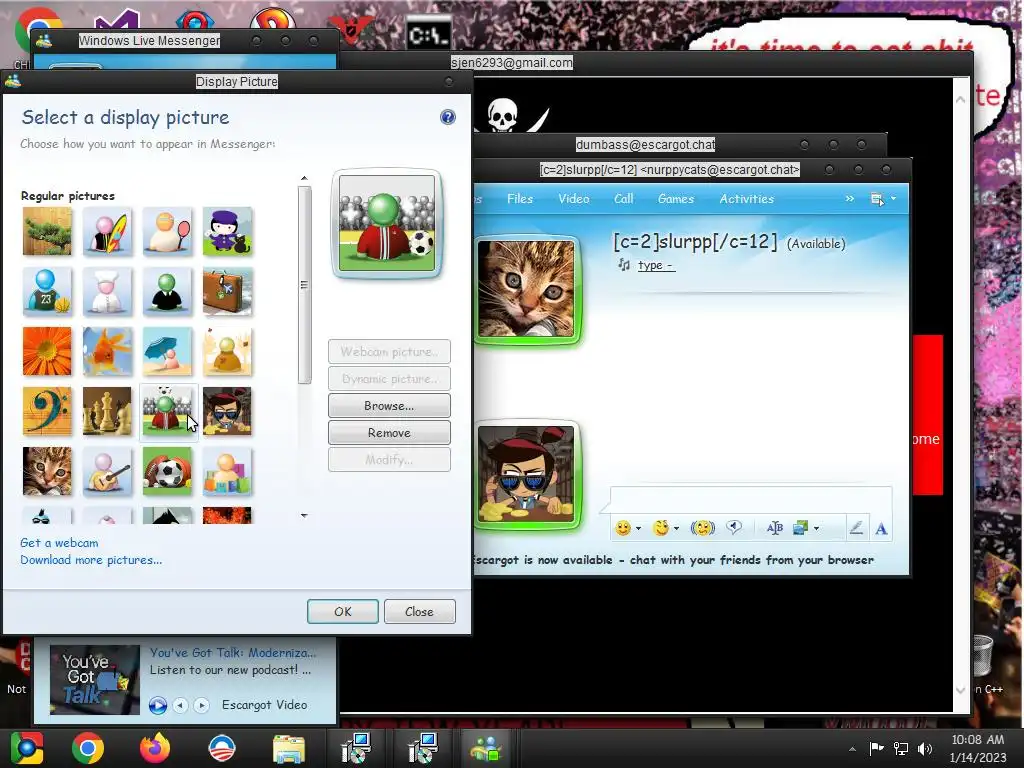Pick the green buddy in black suit picture
The image size is (1024, 768).
(167, 291)
